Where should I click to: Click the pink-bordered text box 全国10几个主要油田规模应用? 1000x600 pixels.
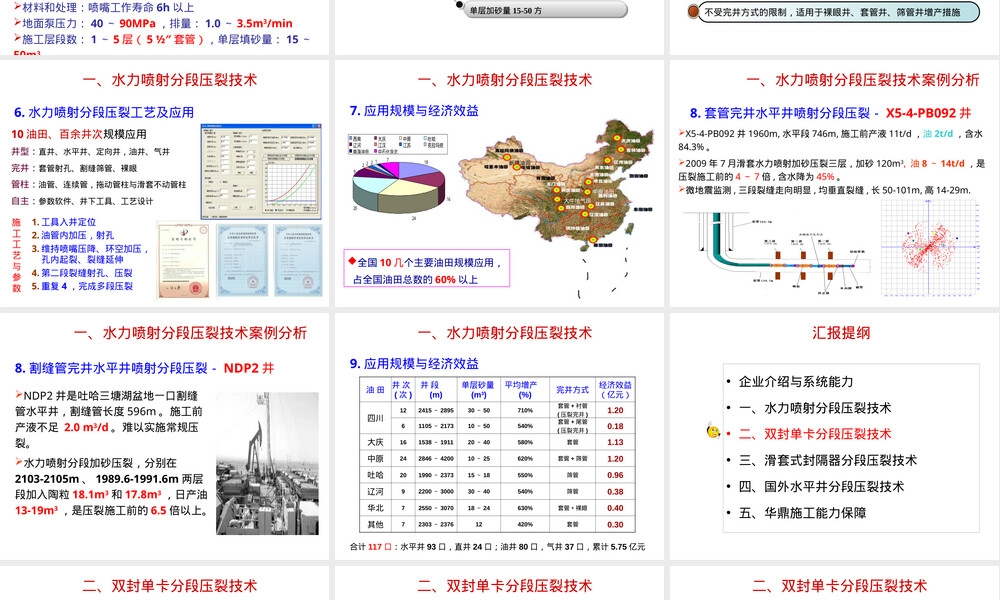426,268
